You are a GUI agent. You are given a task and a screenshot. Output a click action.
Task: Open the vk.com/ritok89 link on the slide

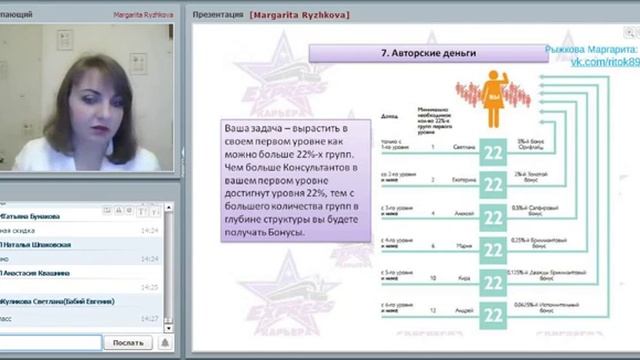(605, 62)
